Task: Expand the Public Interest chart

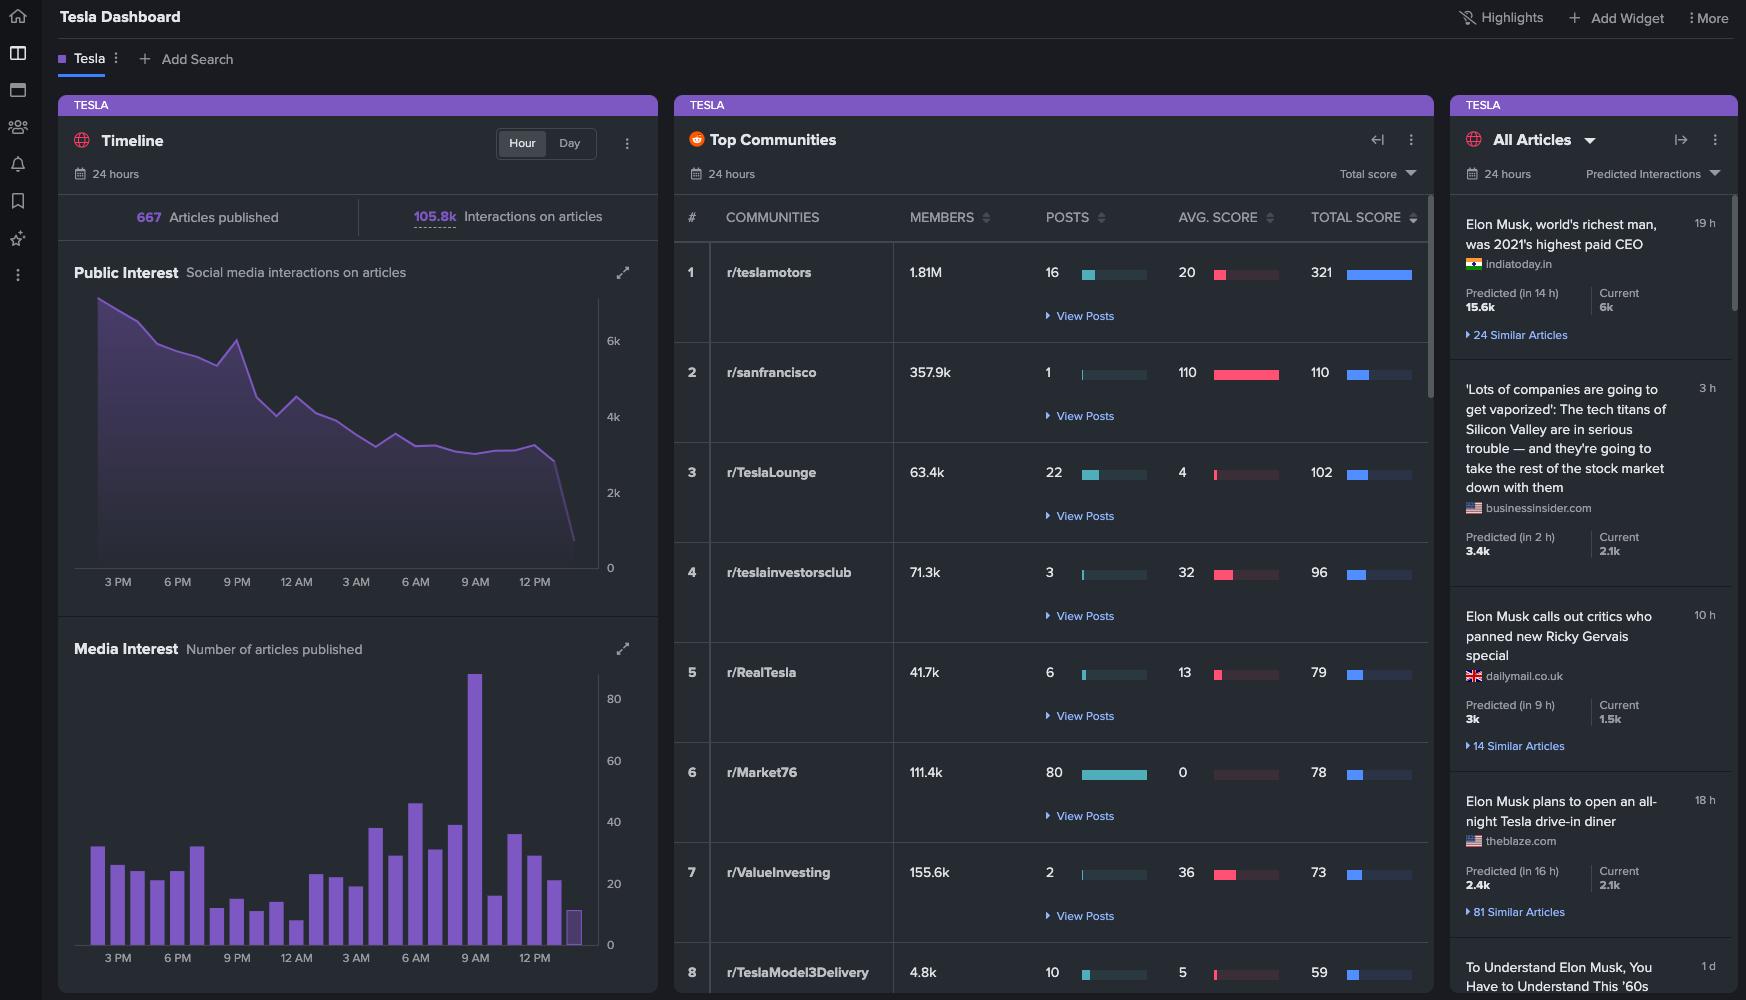Action: pos(623,272)
